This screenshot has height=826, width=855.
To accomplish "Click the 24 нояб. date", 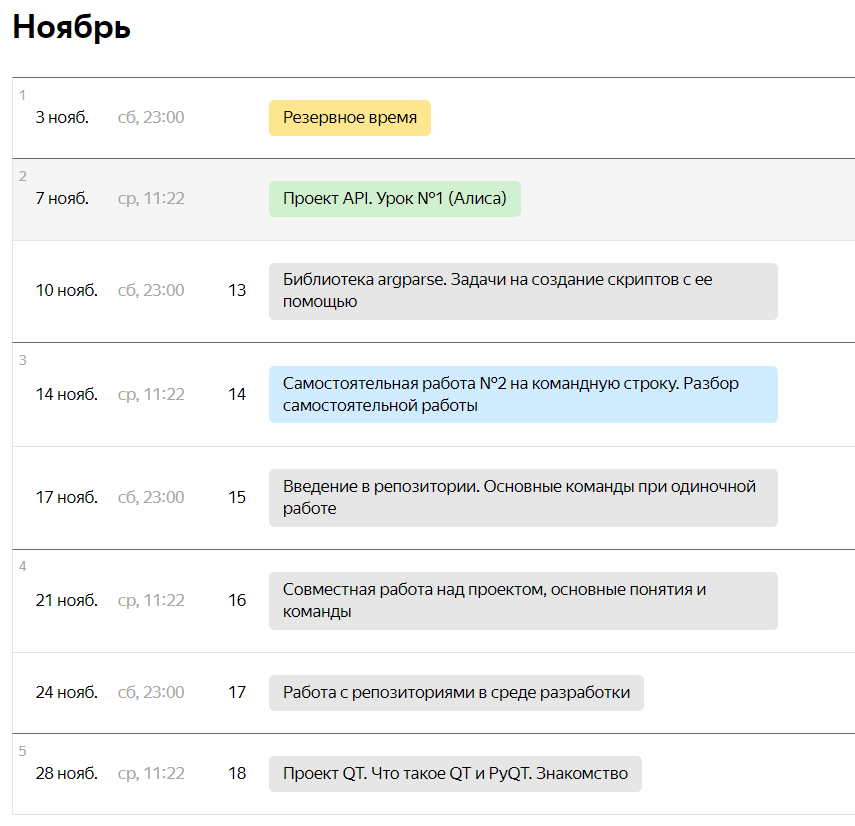I will [x=67, y=692].
